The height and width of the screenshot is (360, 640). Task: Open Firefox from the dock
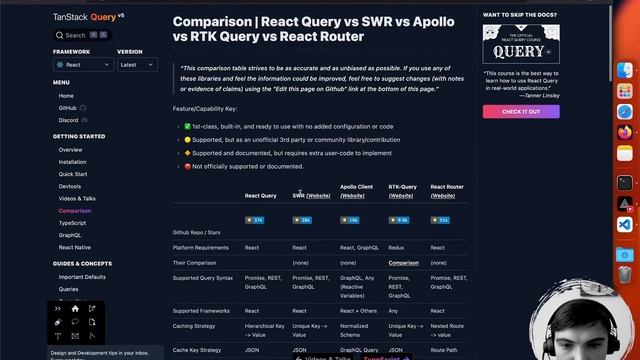(624, 133)
